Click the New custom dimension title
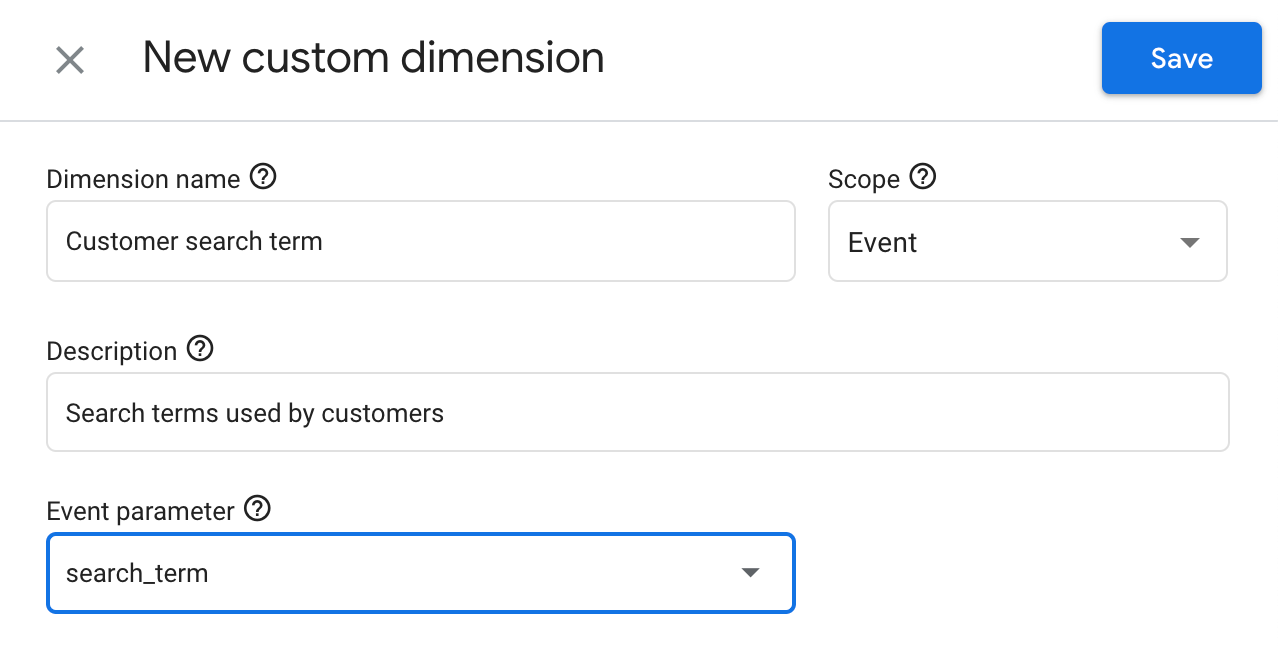Viewport: 1278px width, 648px height. (373, 57)
